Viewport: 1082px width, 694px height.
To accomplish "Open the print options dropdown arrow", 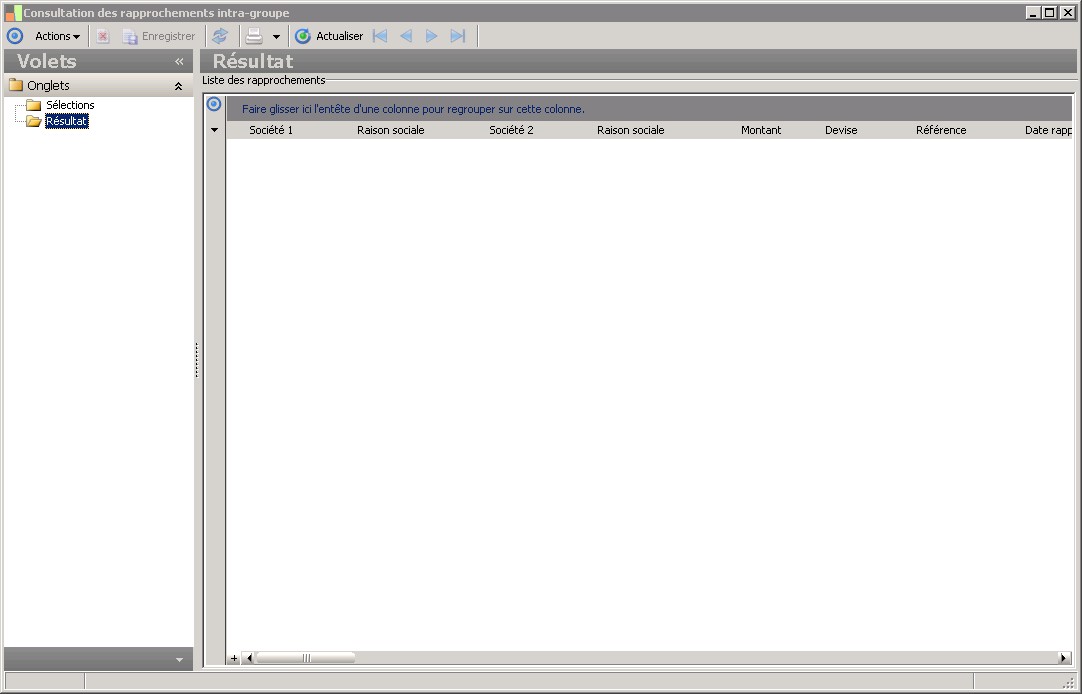I will coord(276,37).
